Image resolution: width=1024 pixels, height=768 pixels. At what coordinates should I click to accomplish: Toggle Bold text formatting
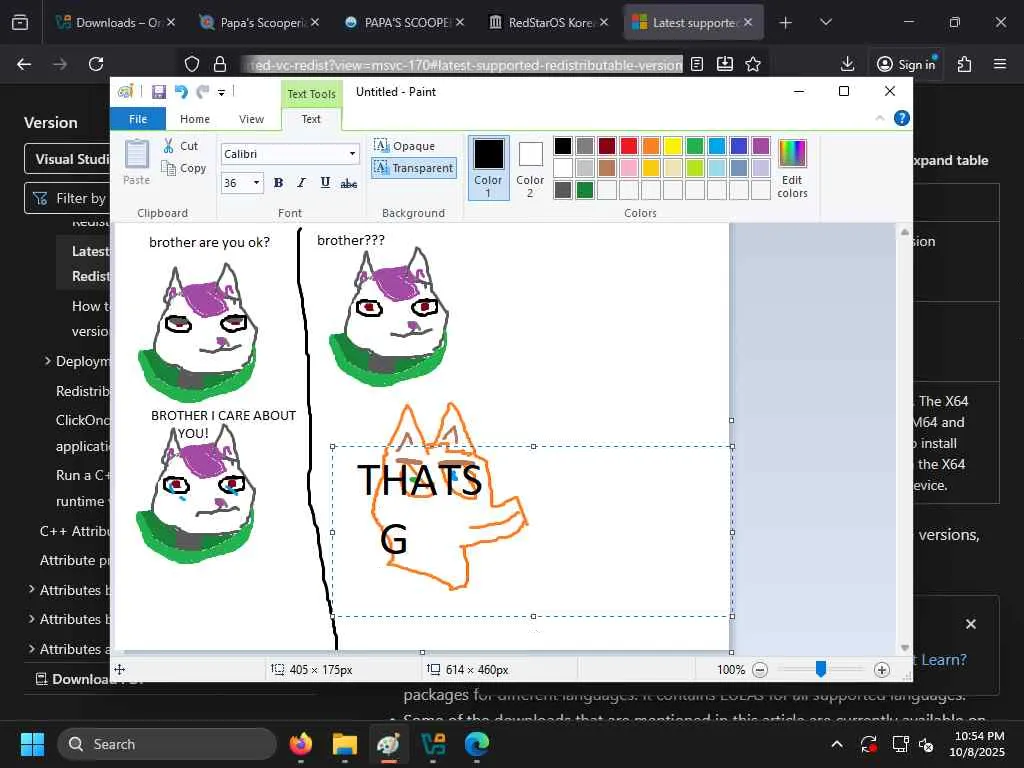(278, 183)
